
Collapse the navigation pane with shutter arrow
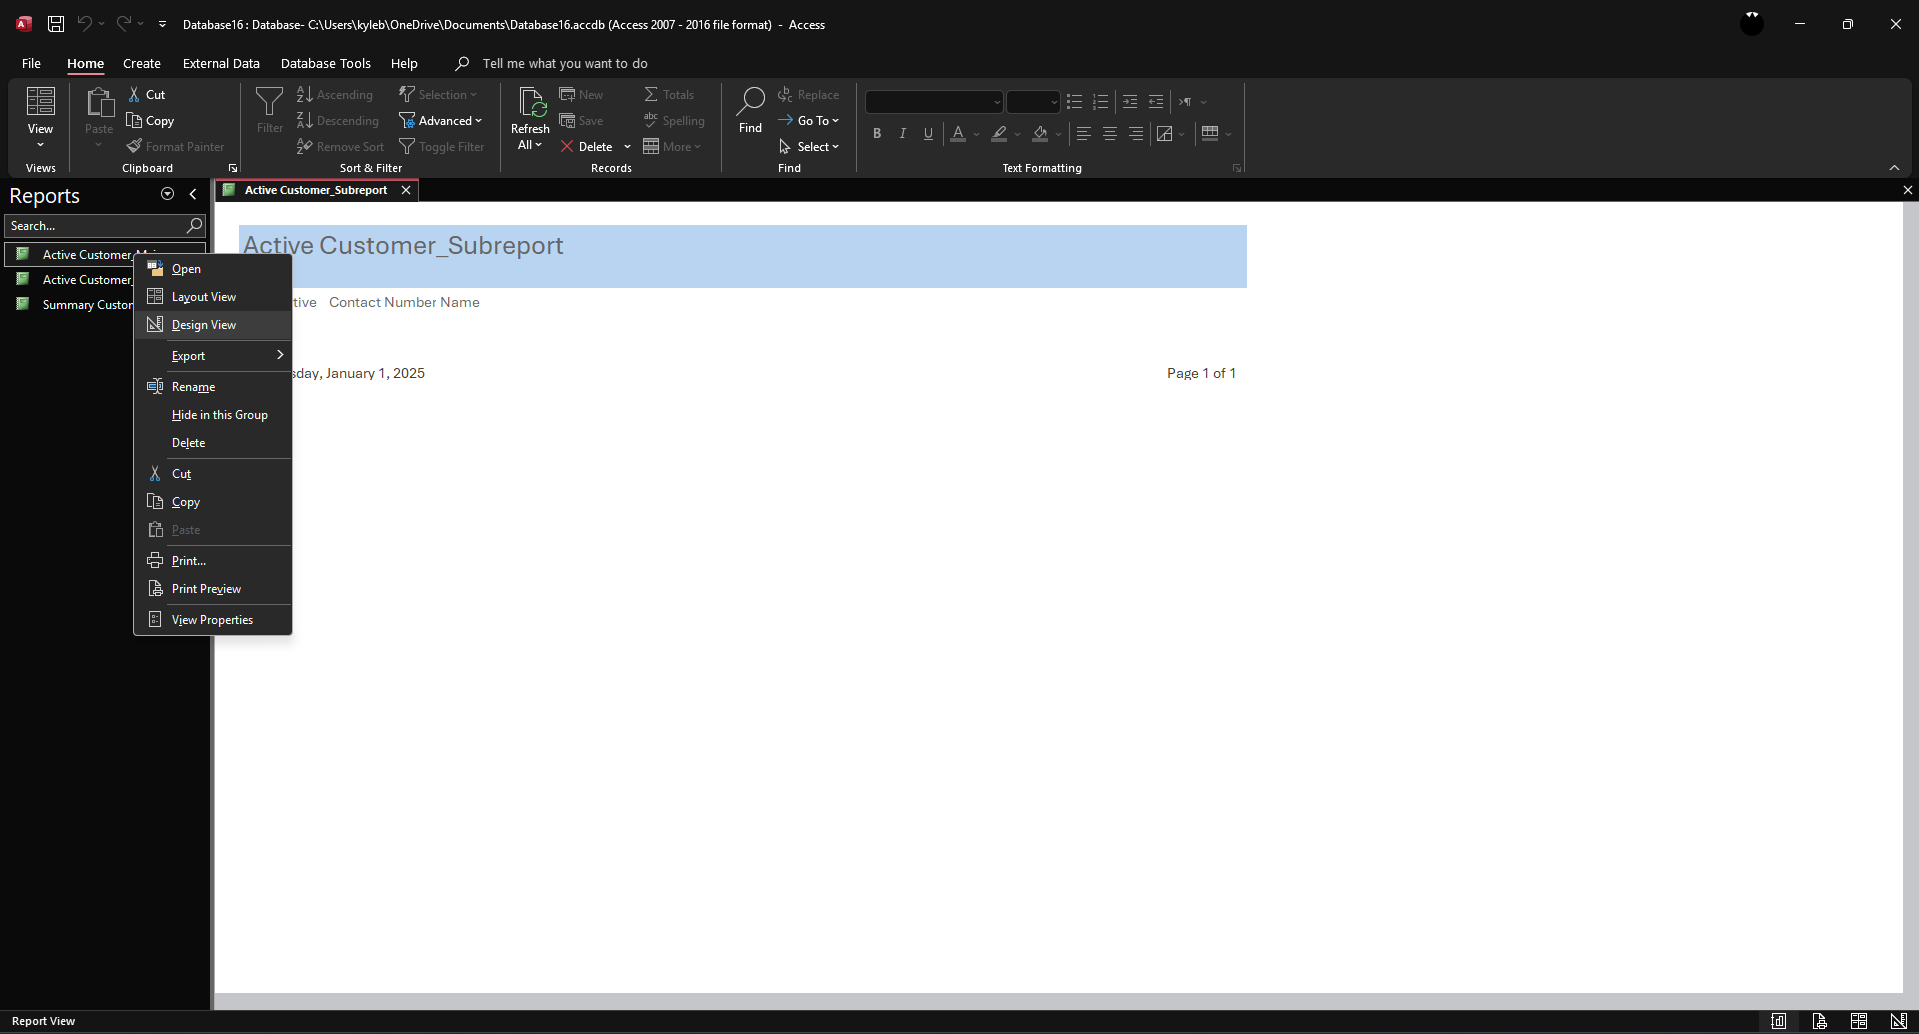coord(193,195)
